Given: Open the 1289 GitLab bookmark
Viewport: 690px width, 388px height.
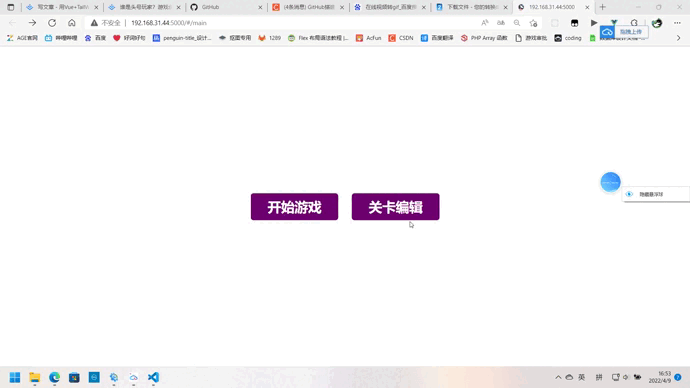Looking at the screenshot, I should pyautogui.click(x=269, y=38).
